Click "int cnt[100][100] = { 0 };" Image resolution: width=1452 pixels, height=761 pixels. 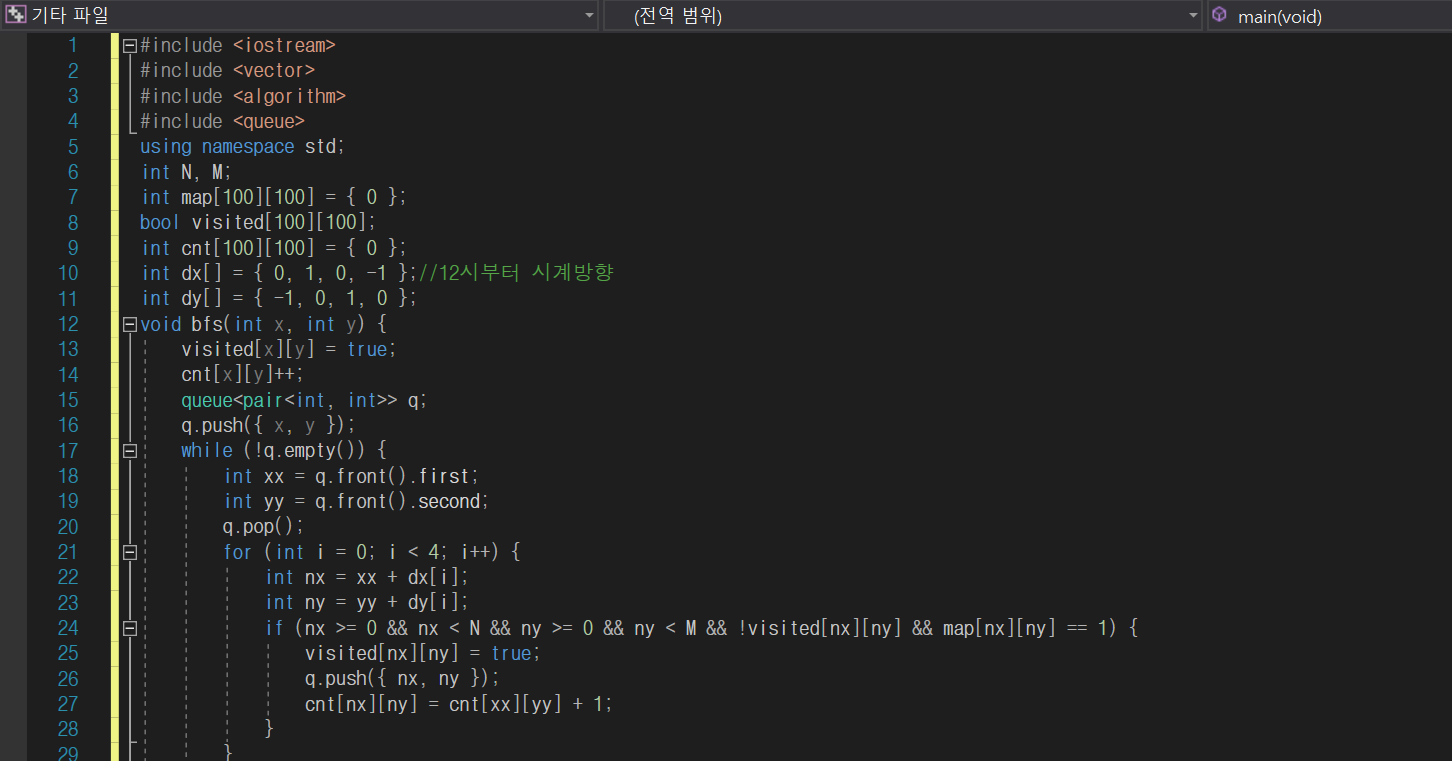tap(274, 248)
